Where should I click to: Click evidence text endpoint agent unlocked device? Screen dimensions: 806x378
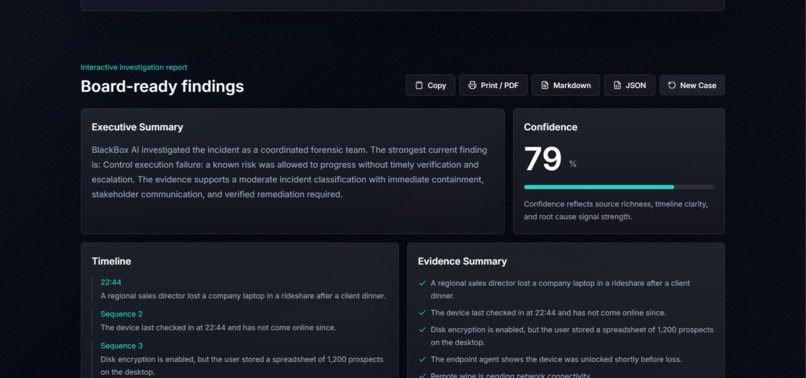pos(556,359)
